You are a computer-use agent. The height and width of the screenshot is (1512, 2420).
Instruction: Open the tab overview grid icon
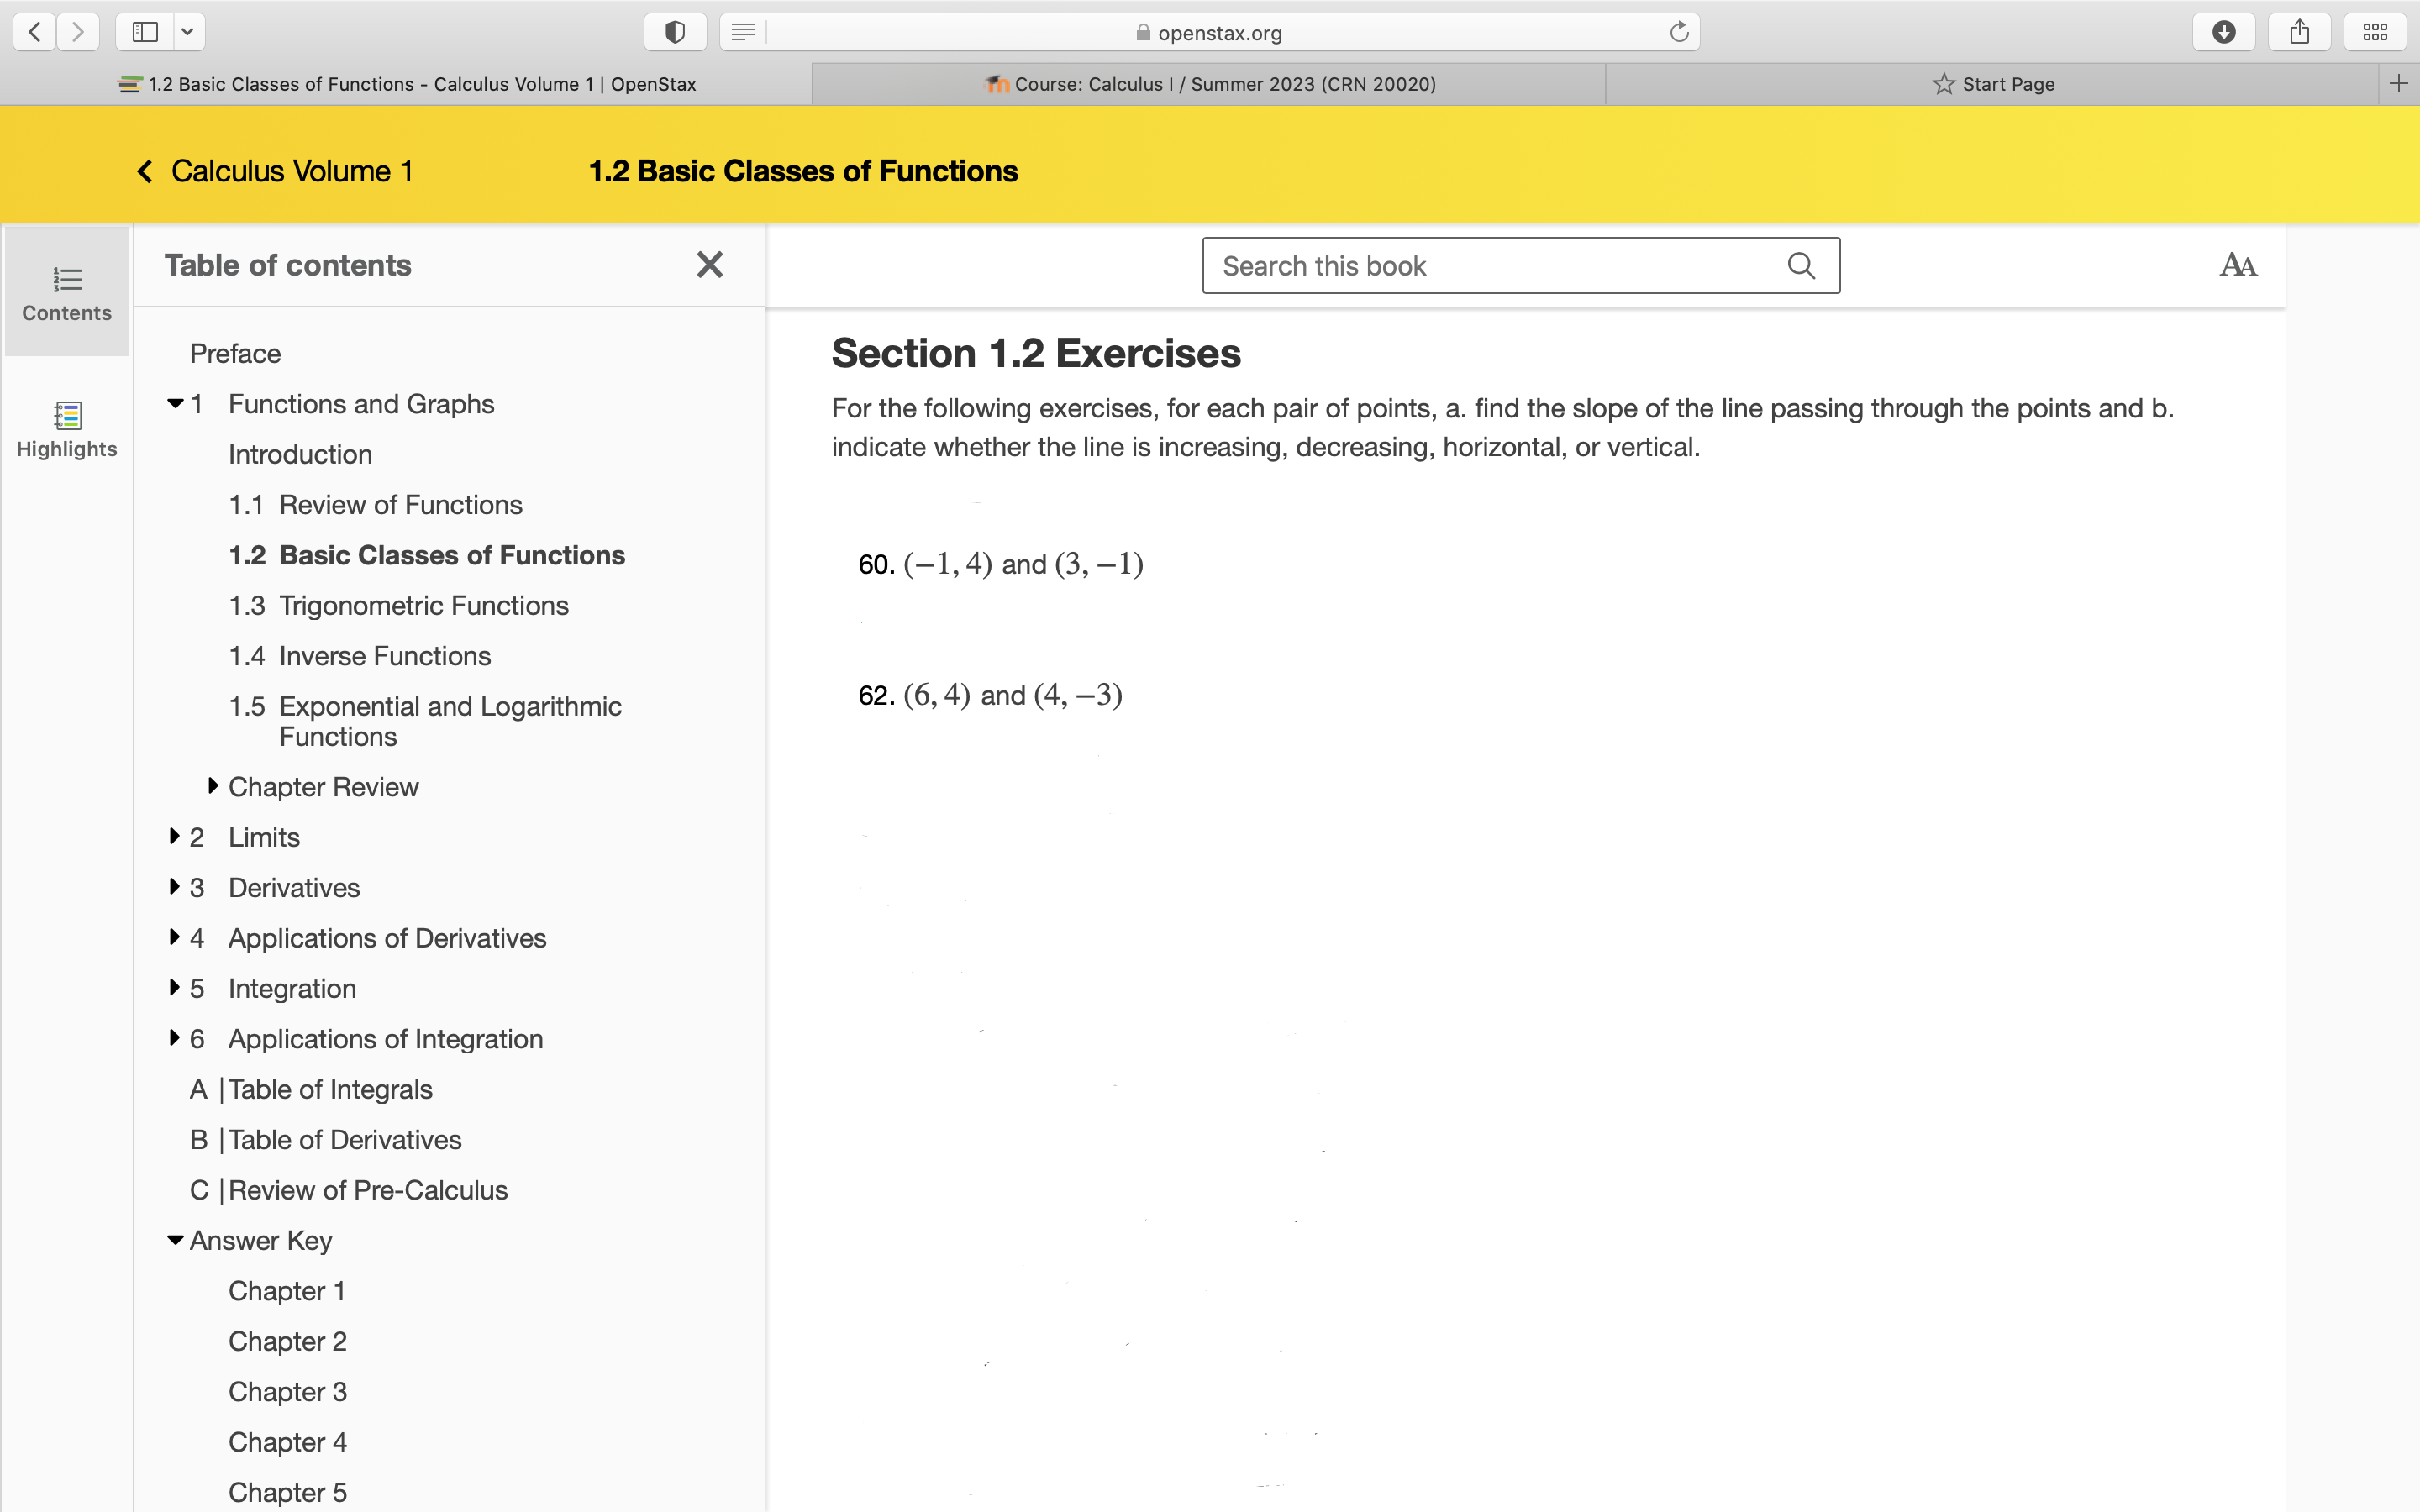(2374, 31)
